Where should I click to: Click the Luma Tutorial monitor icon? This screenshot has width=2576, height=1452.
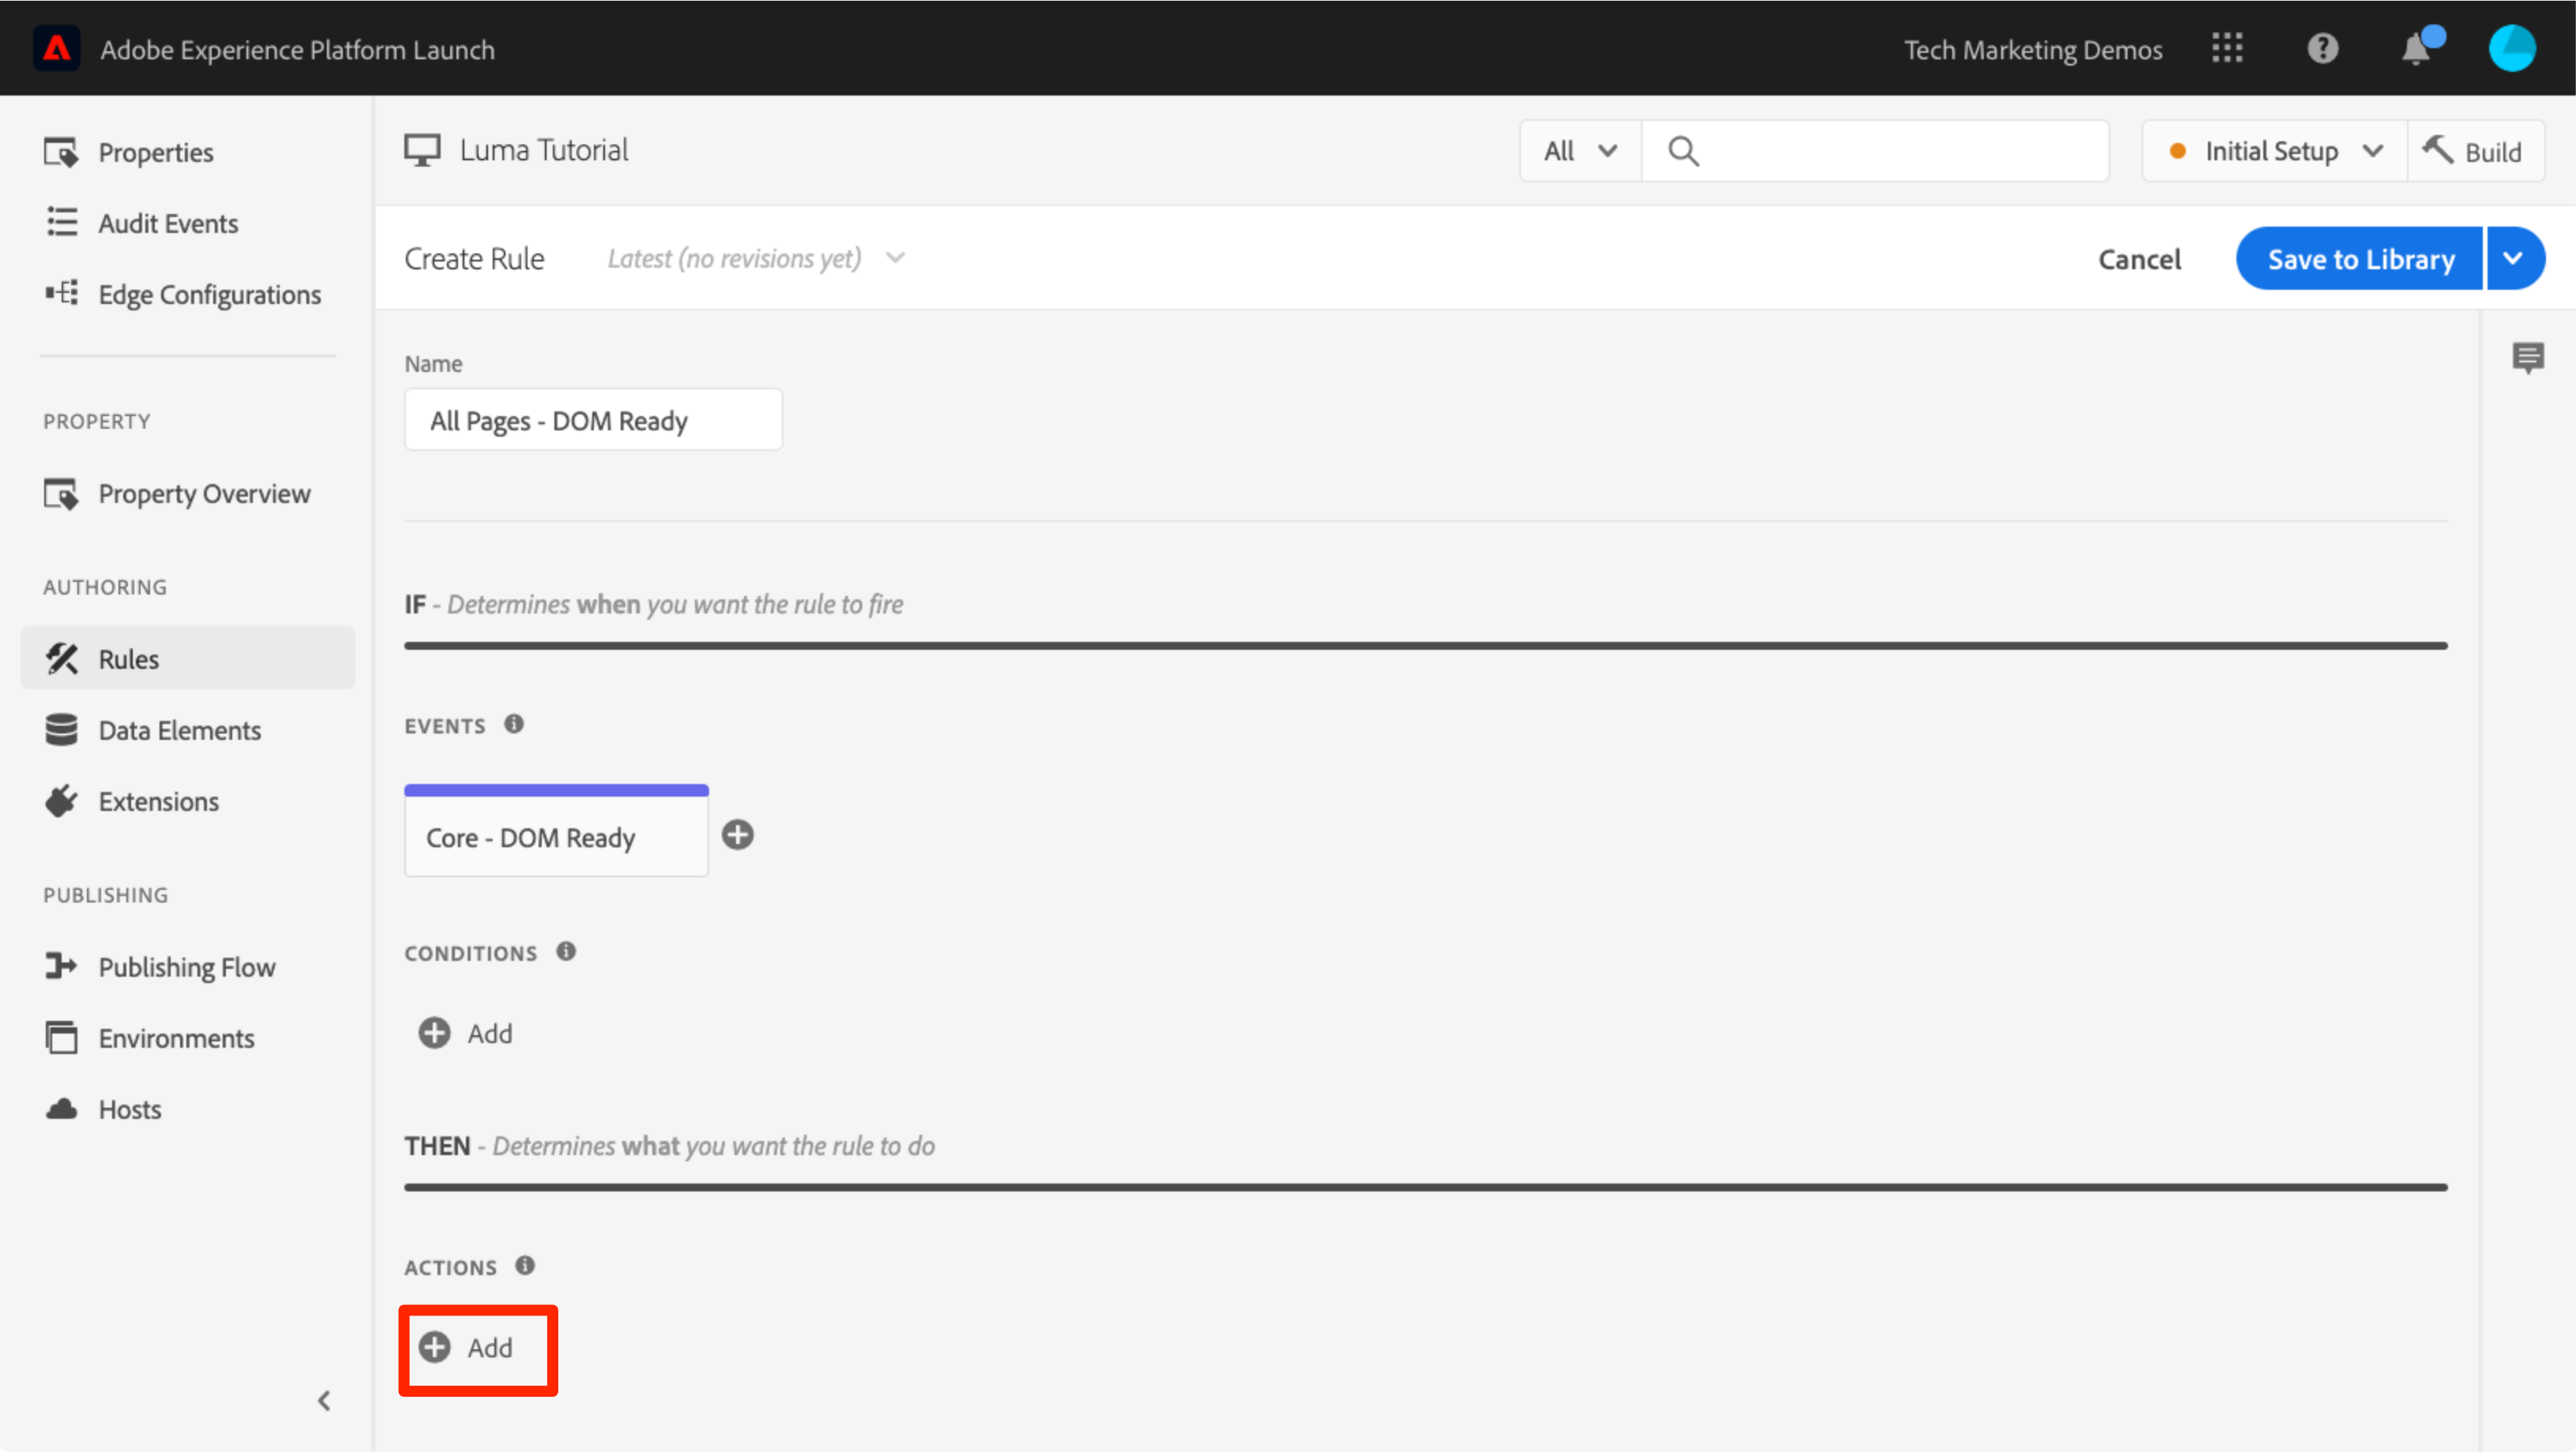pos(422,151)
